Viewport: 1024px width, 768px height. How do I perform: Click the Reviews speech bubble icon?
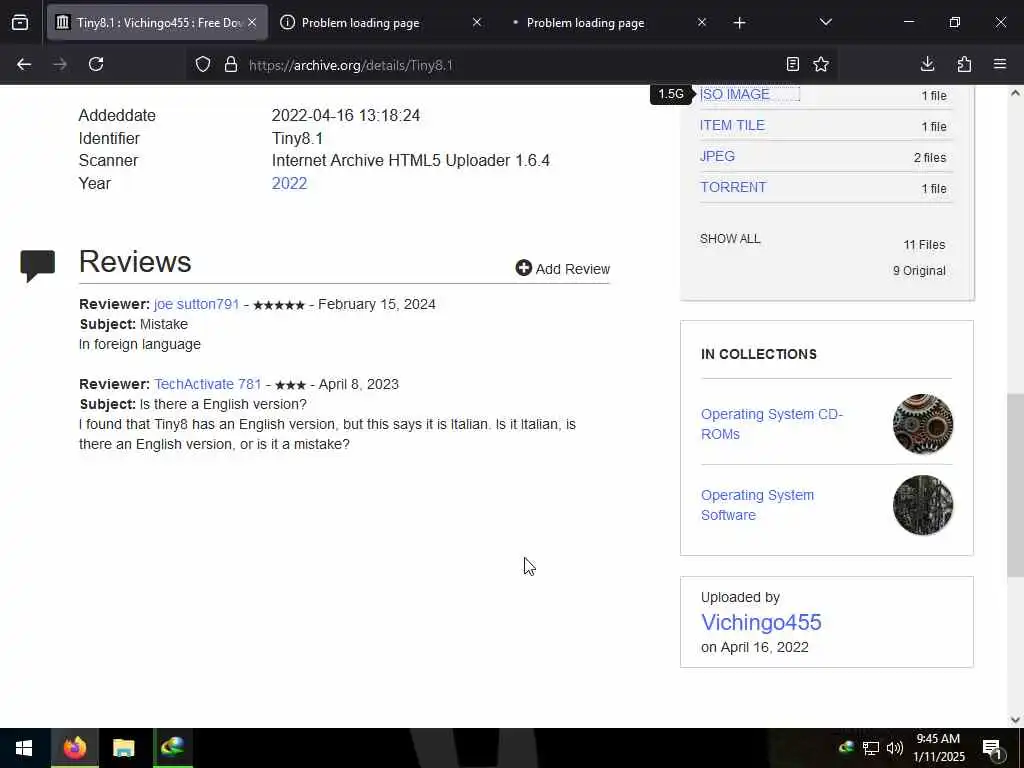click(x=38, y=266)
